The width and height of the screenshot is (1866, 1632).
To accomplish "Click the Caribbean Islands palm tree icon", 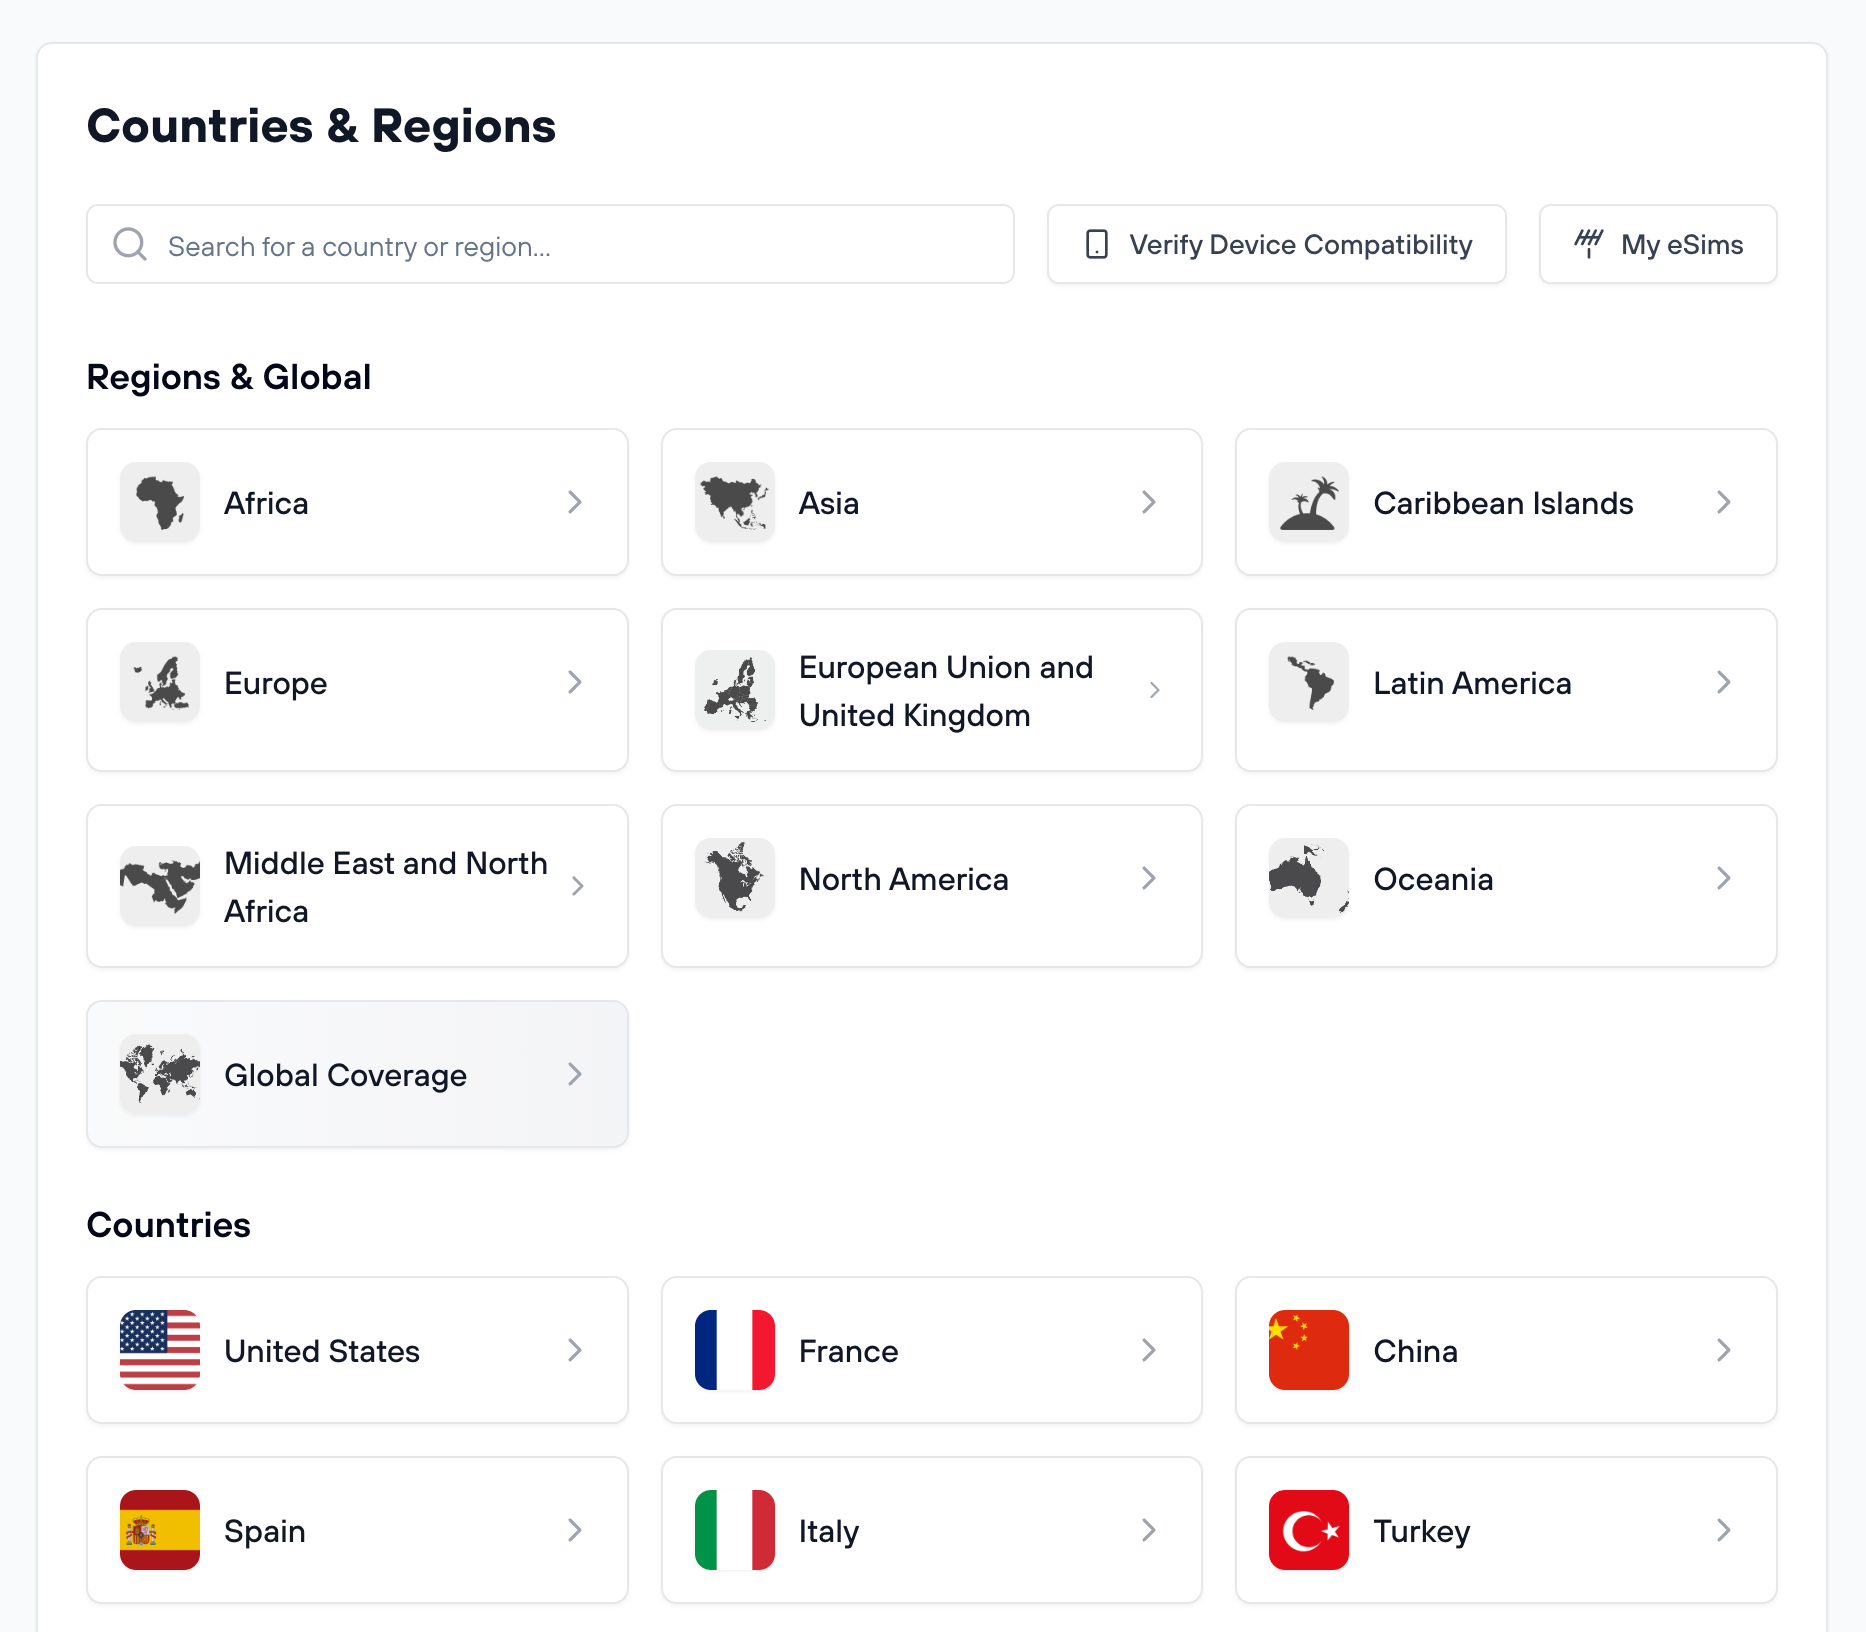I will click(1308, 502).
